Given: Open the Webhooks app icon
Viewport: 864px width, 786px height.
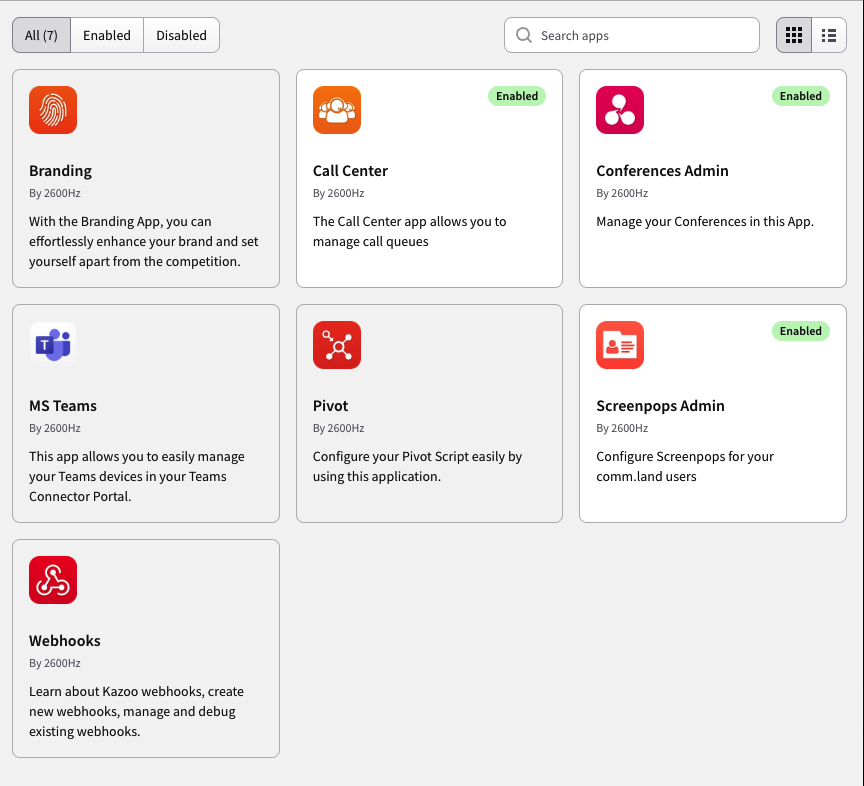Looking at the screenshot, I should pyautogui.click(x=53, y=580).
